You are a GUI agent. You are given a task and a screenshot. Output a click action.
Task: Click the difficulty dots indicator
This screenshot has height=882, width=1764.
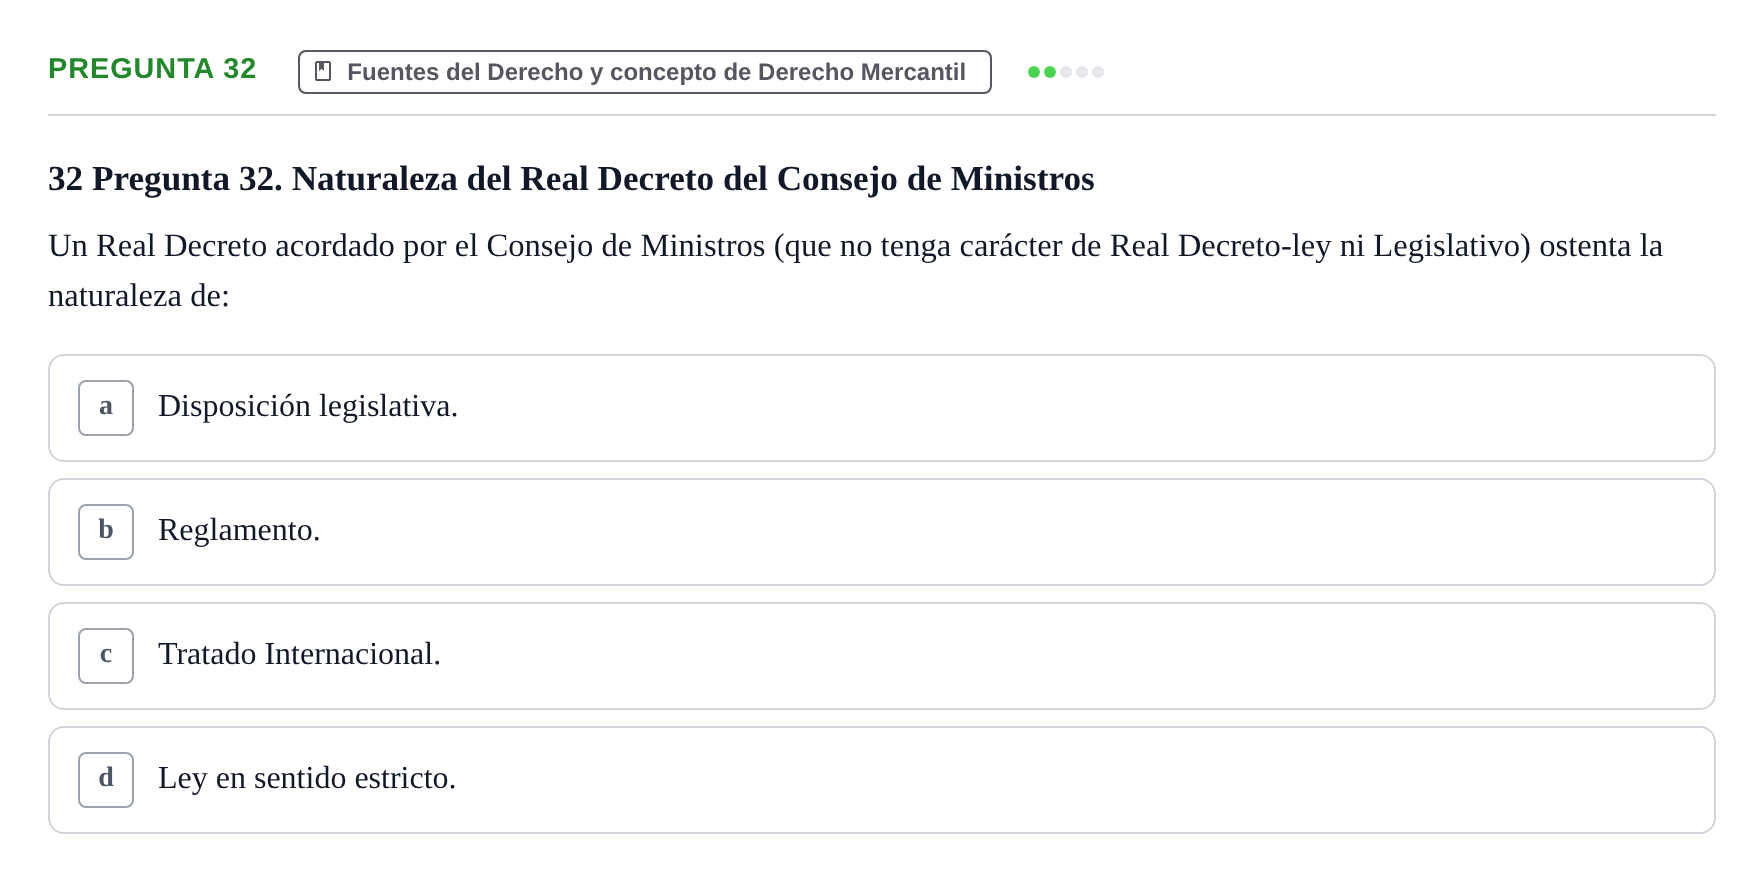pos(1066,72)
